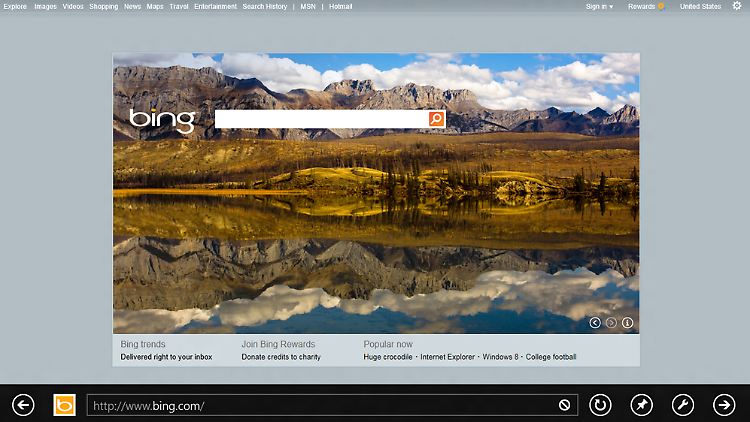The height and width of the screenshot is (422, 750).
Task: Search popular topic Internet Explorer
Action: pos(448,357)
